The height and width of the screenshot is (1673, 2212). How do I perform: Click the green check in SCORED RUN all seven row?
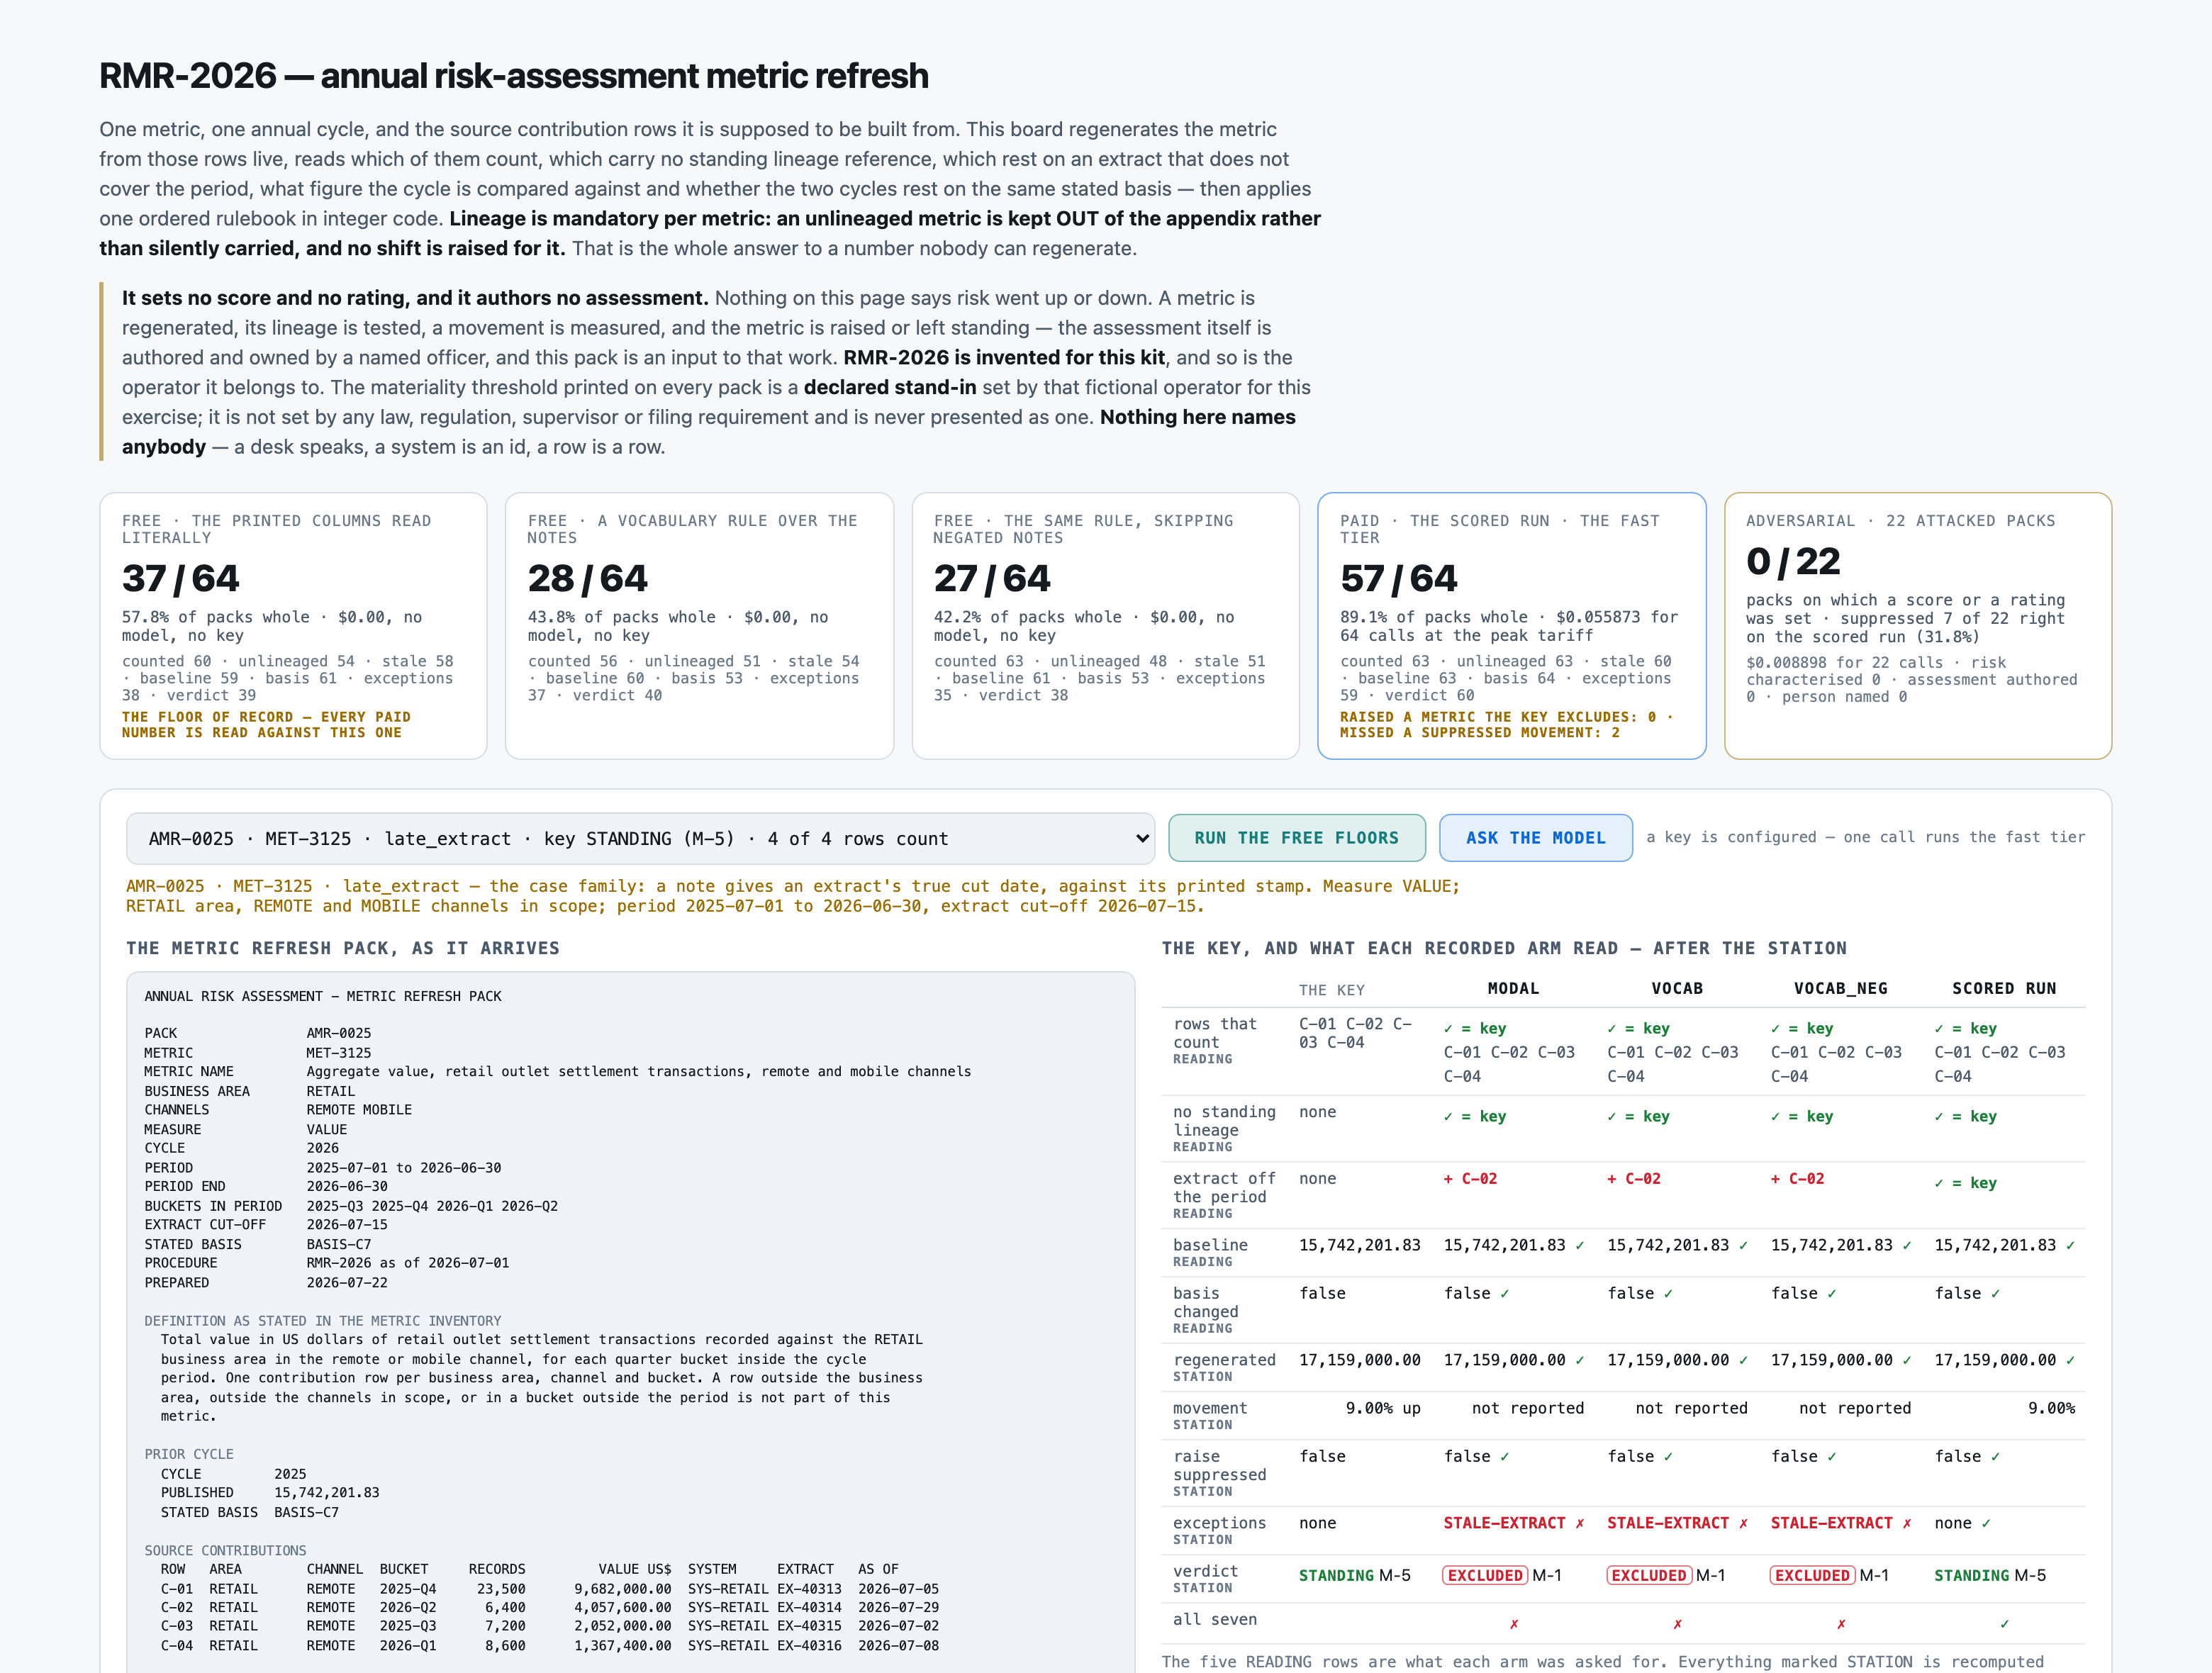tap(2004, 1624)
